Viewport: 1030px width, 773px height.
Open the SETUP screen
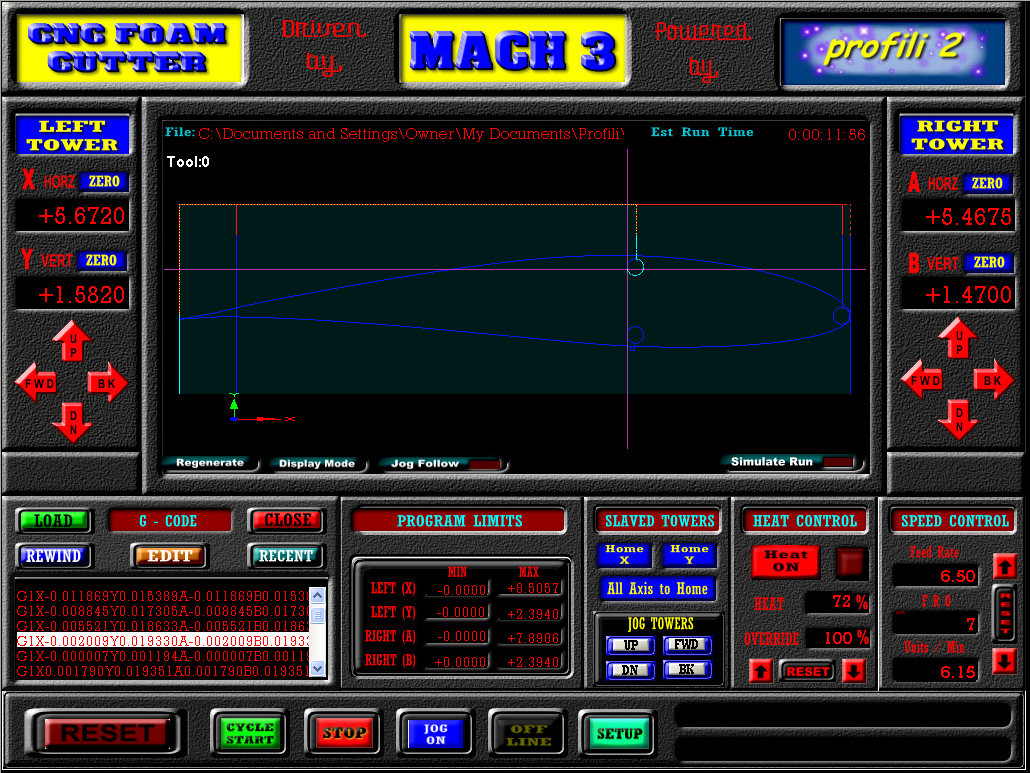point(618,734)
